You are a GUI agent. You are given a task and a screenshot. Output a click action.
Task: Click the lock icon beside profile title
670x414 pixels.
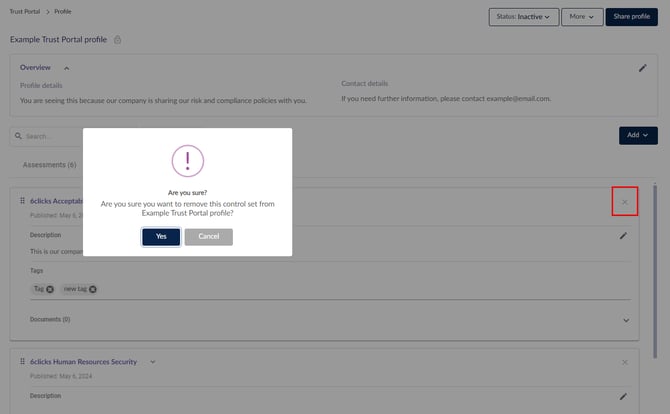click(118, 40)
